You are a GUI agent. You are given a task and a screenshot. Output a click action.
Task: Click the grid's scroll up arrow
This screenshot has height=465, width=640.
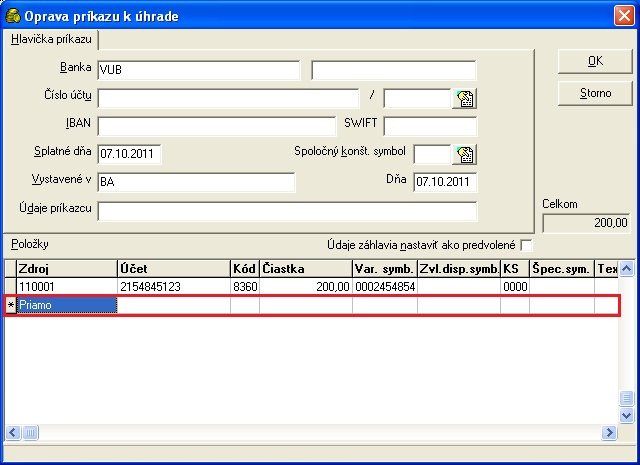click(x=627, y=269)
